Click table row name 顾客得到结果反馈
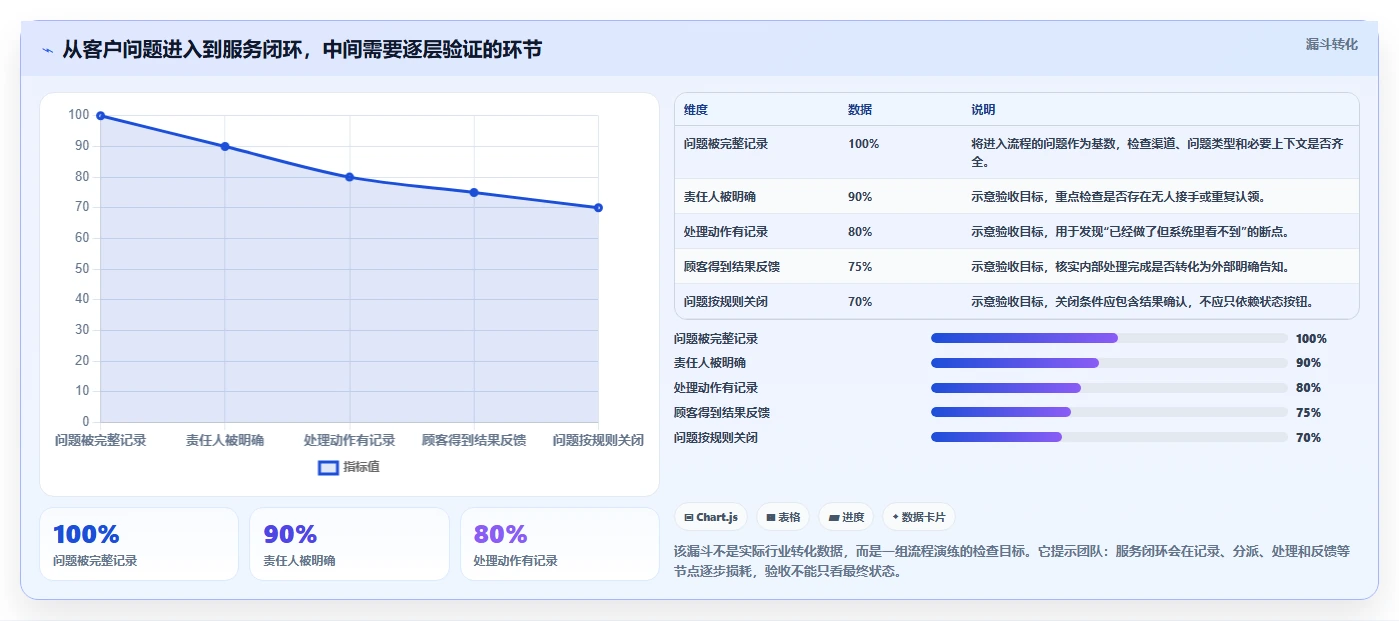Image resolution: width=1399 pixels, height=621 pixels. pyautogui.click(x=732, y=267)
